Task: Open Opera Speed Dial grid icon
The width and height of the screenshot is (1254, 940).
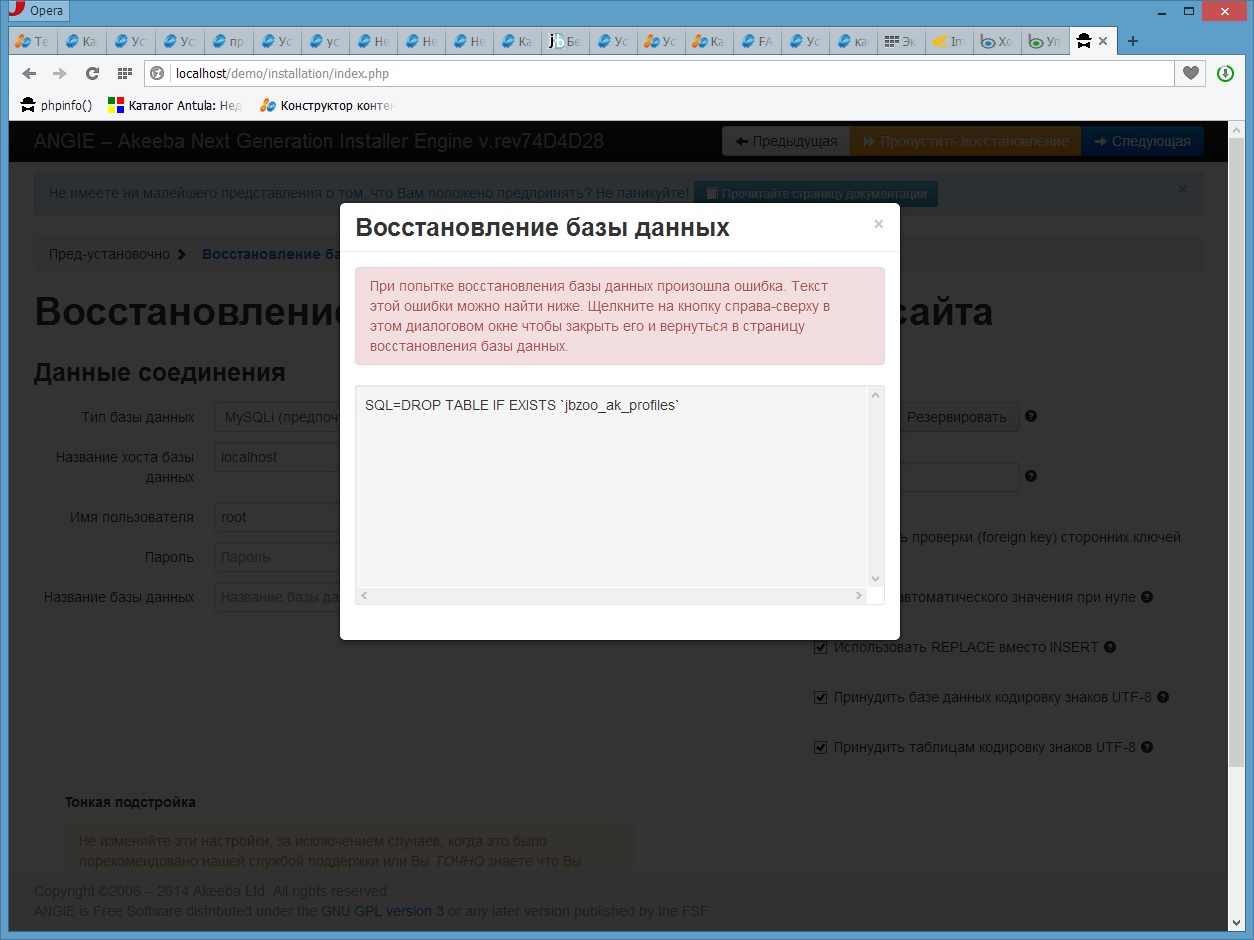Action: [x=125, y=73]
